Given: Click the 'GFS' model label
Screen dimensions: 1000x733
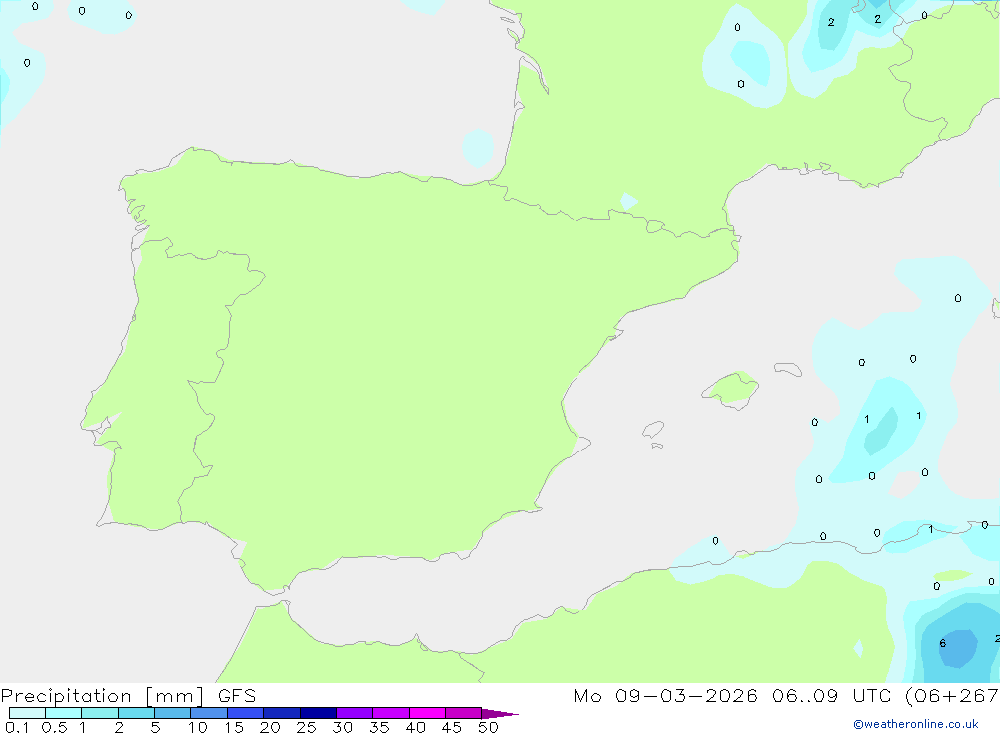Looking at the screenshot, I should pyautogui.click(x=237, y=696).
